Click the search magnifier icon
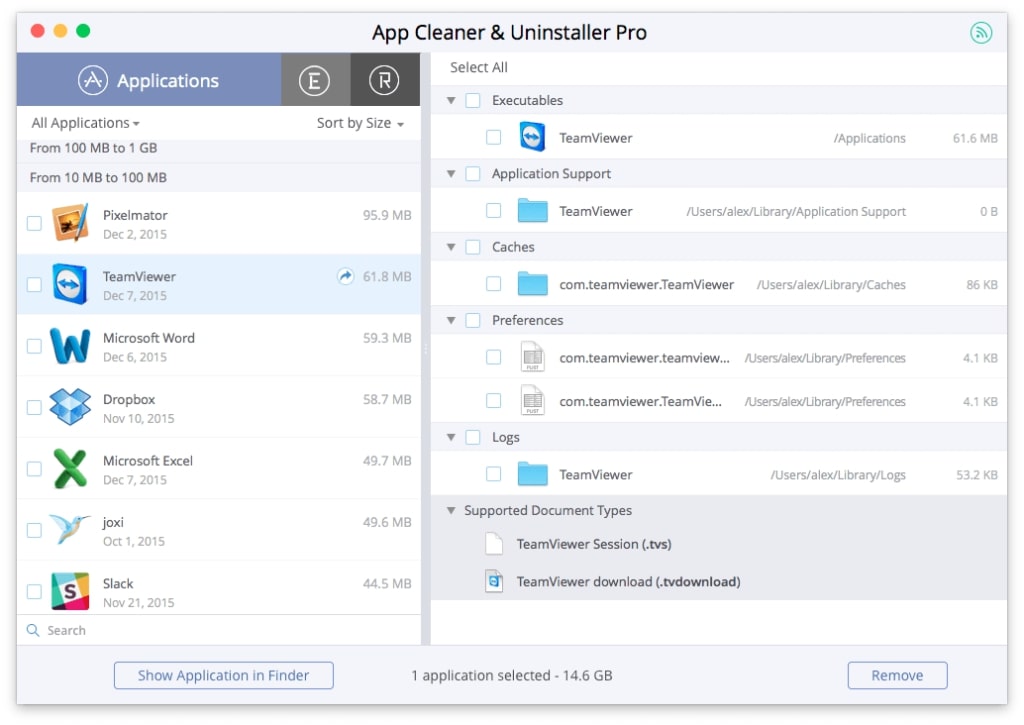This screenshot has width=1024, height=725. coord(33,630)
